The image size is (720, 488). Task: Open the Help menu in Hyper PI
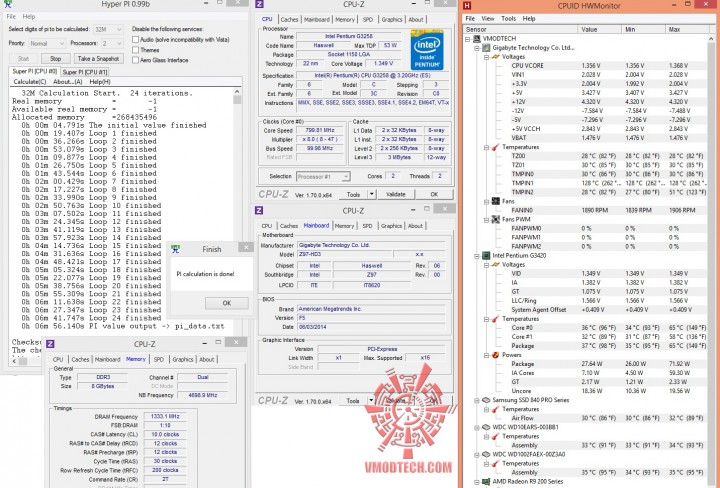pos(28,17)
